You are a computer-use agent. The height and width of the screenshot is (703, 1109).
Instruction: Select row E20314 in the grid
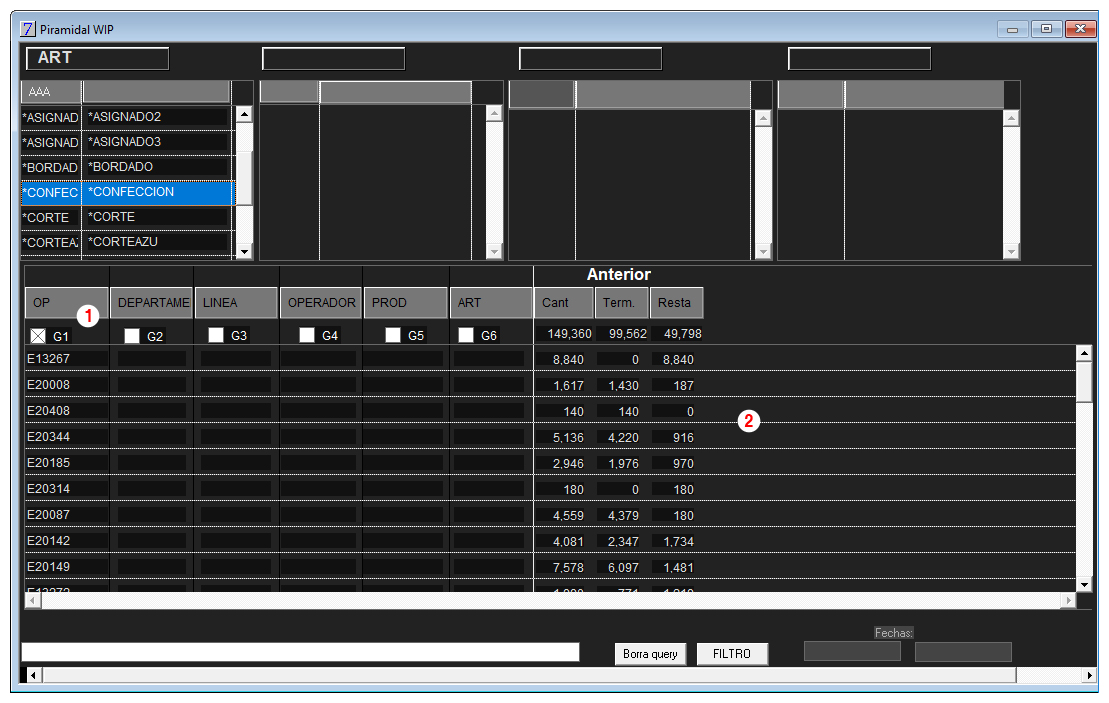tap(550, 489)
